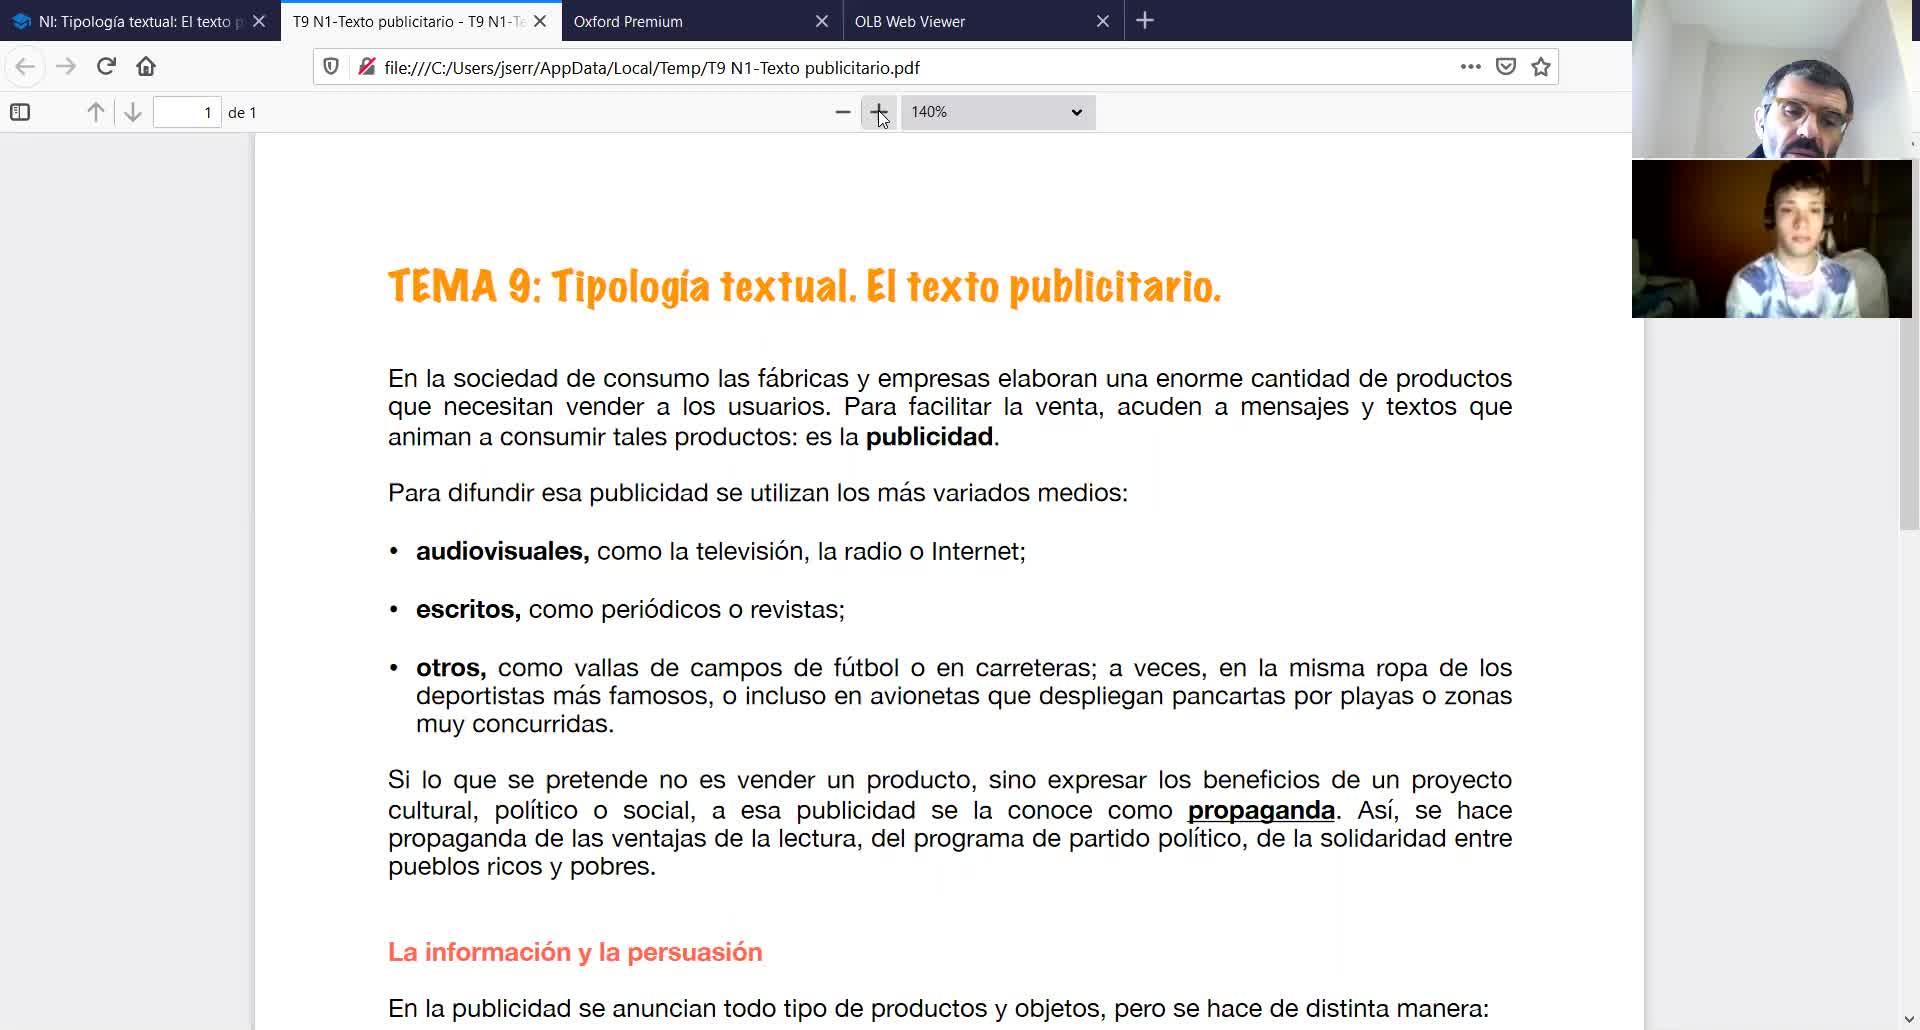Toggle the PDF sidebar

point(20,112)
